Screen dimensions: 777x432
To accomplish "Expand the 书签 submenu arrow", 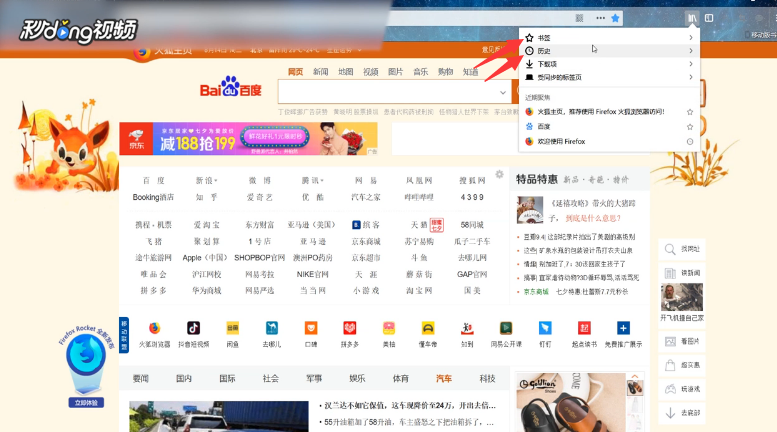I will pyautogui.click(x=691, y=38).
